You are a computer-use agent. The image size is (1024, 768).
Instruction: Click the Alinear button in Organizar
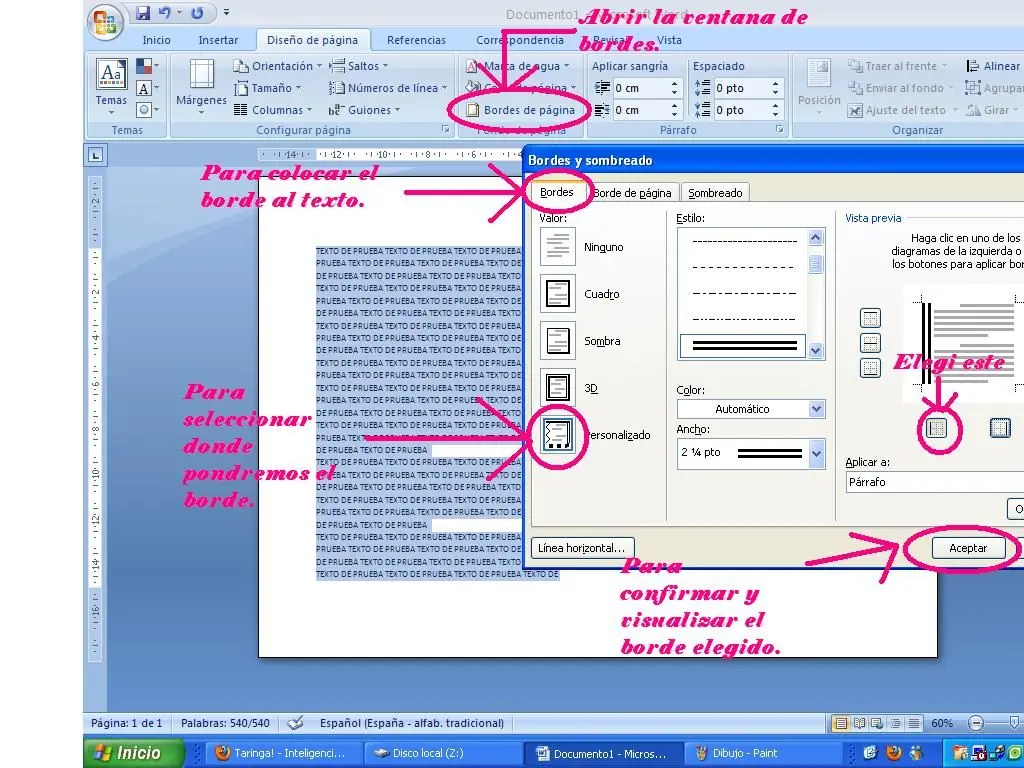pos(993,66)
